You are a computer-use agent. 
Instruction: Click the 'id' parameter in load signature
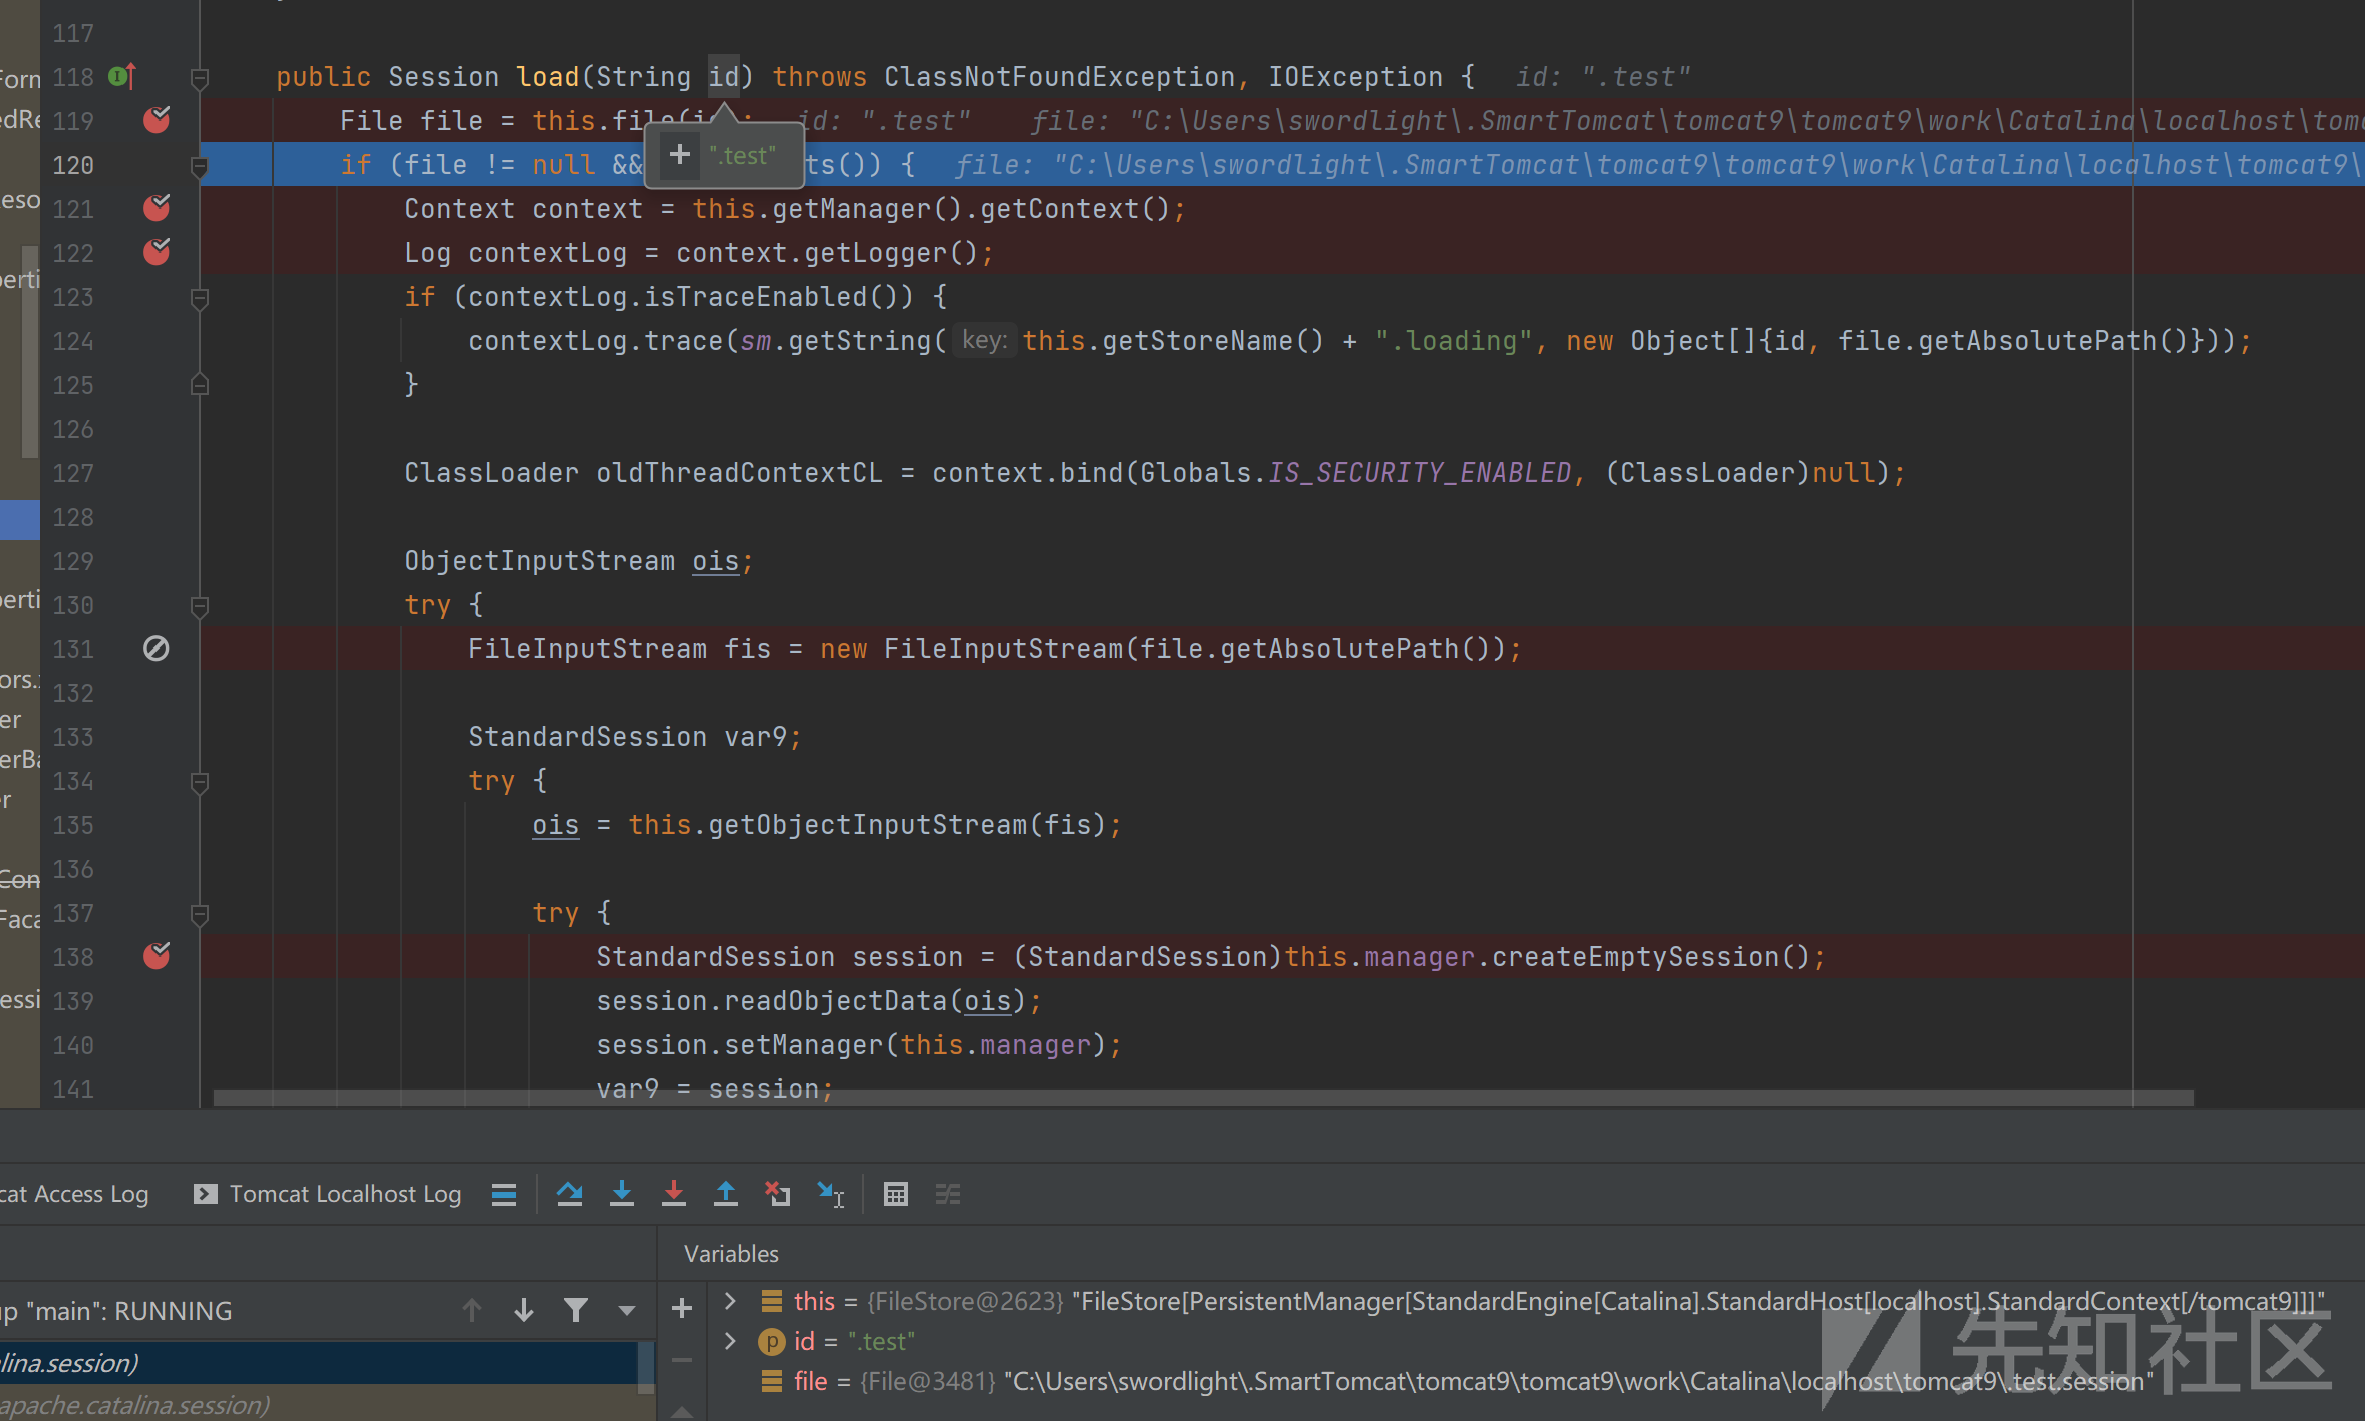coord(724,77)
